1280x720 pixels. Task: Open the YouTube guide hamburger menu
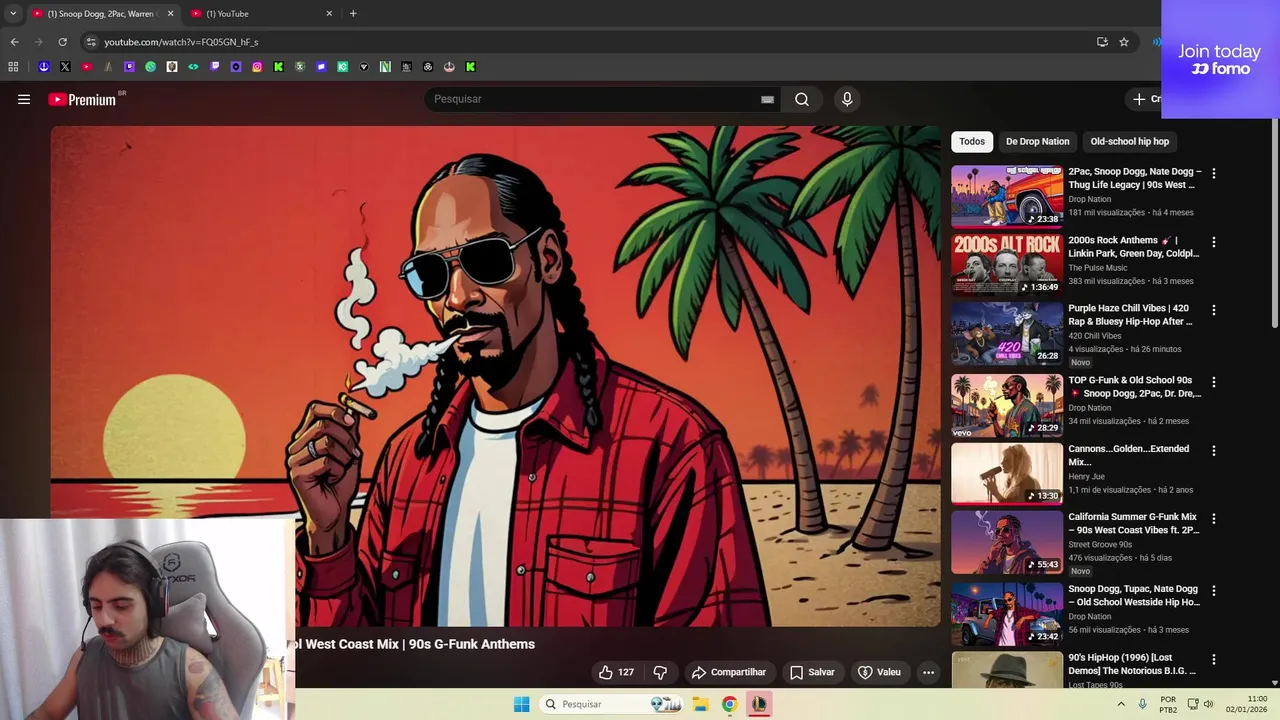click(24, 99)
